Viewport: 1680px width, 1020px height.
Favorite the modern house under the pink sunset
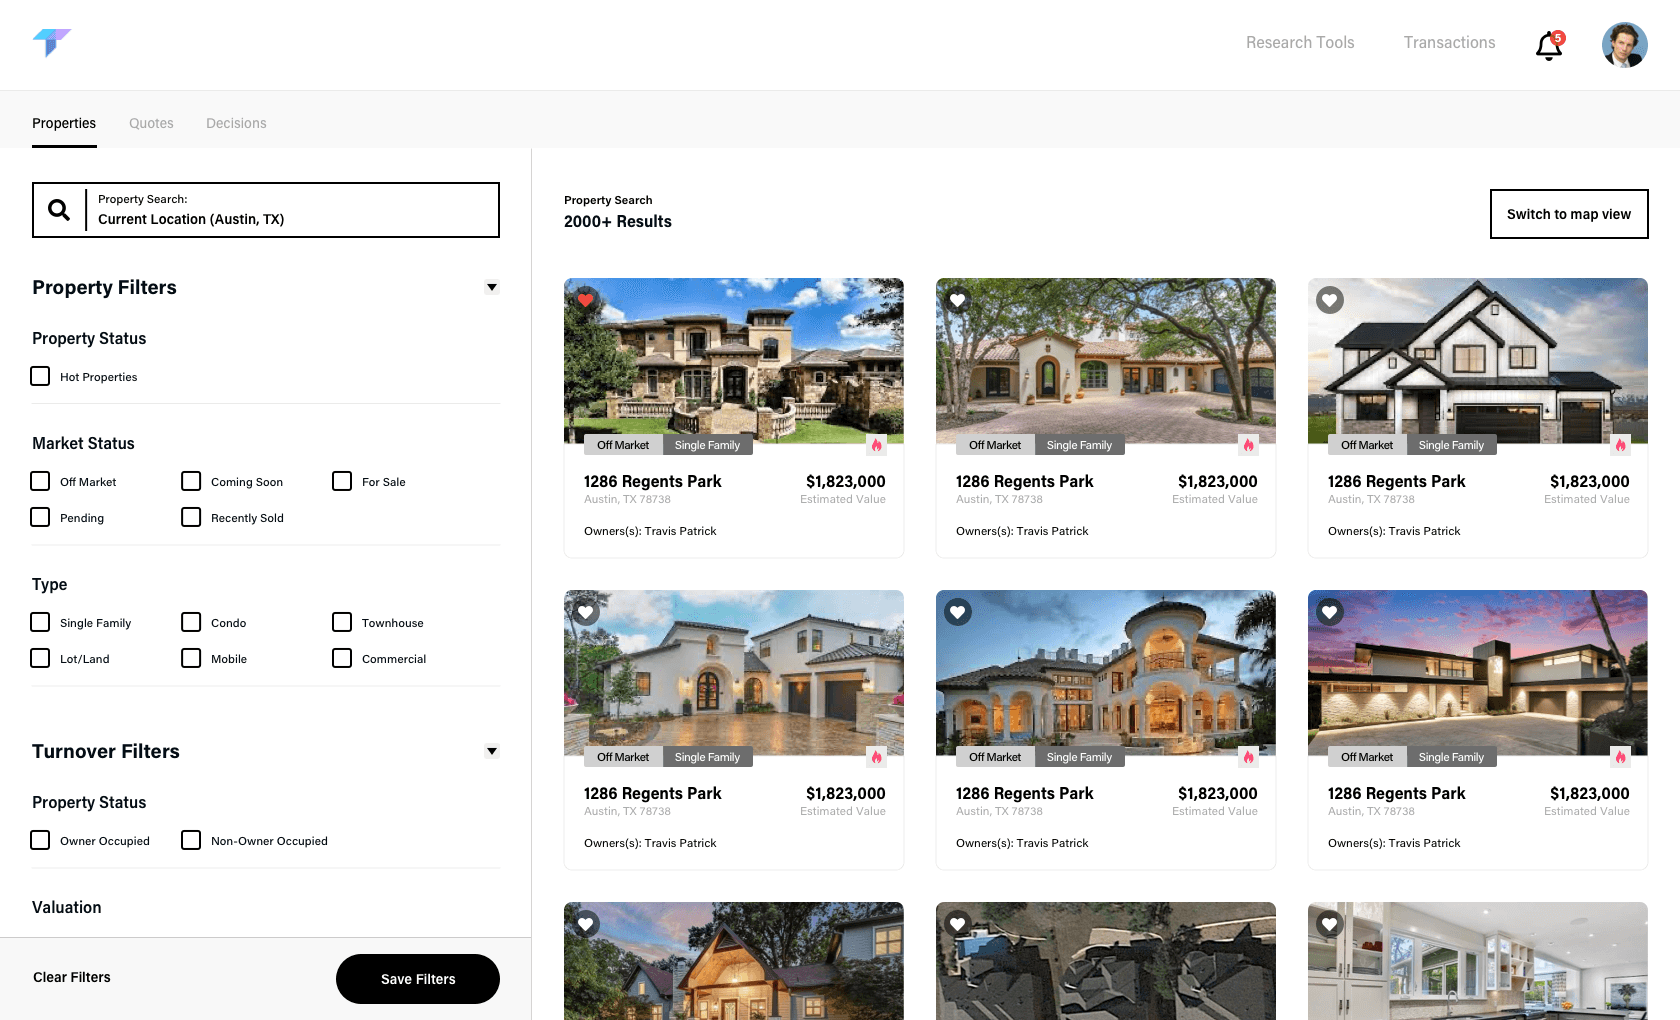[x=1330, y=612]
